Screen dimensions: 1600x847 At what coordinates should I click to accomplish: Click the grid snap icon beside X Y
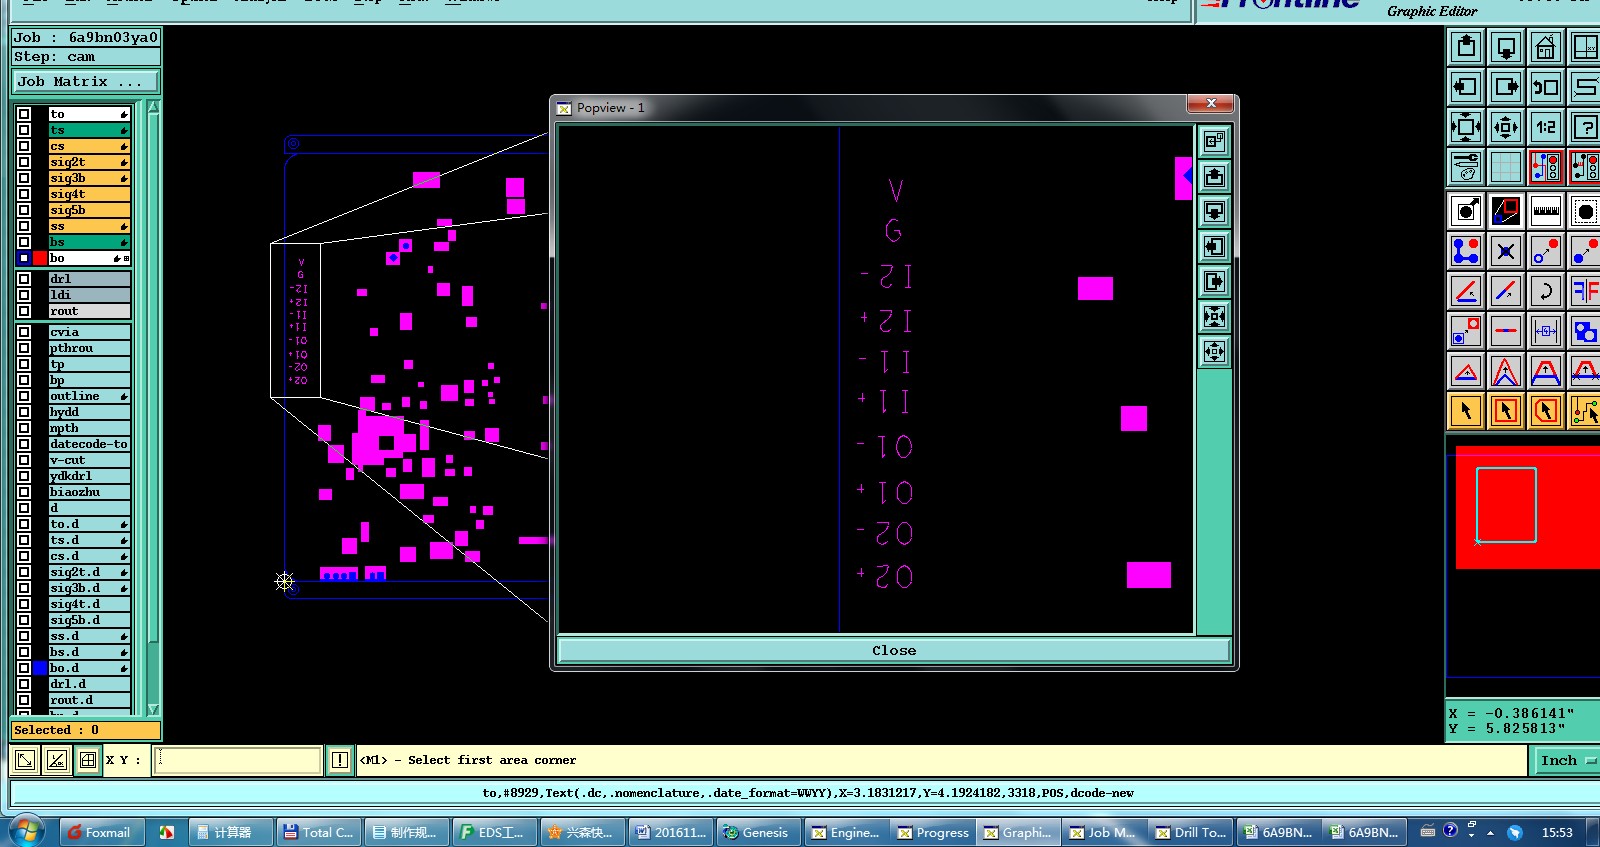click(x=88, y=760)
